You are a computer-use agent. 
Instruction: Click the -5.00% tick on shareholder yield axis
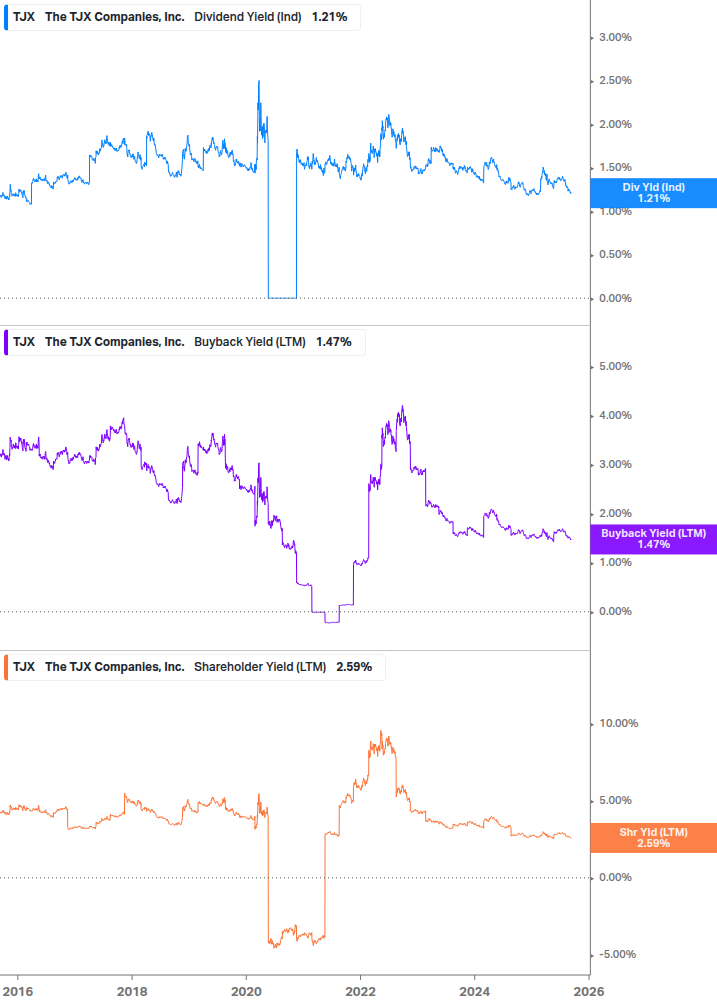tap(618, 954)
